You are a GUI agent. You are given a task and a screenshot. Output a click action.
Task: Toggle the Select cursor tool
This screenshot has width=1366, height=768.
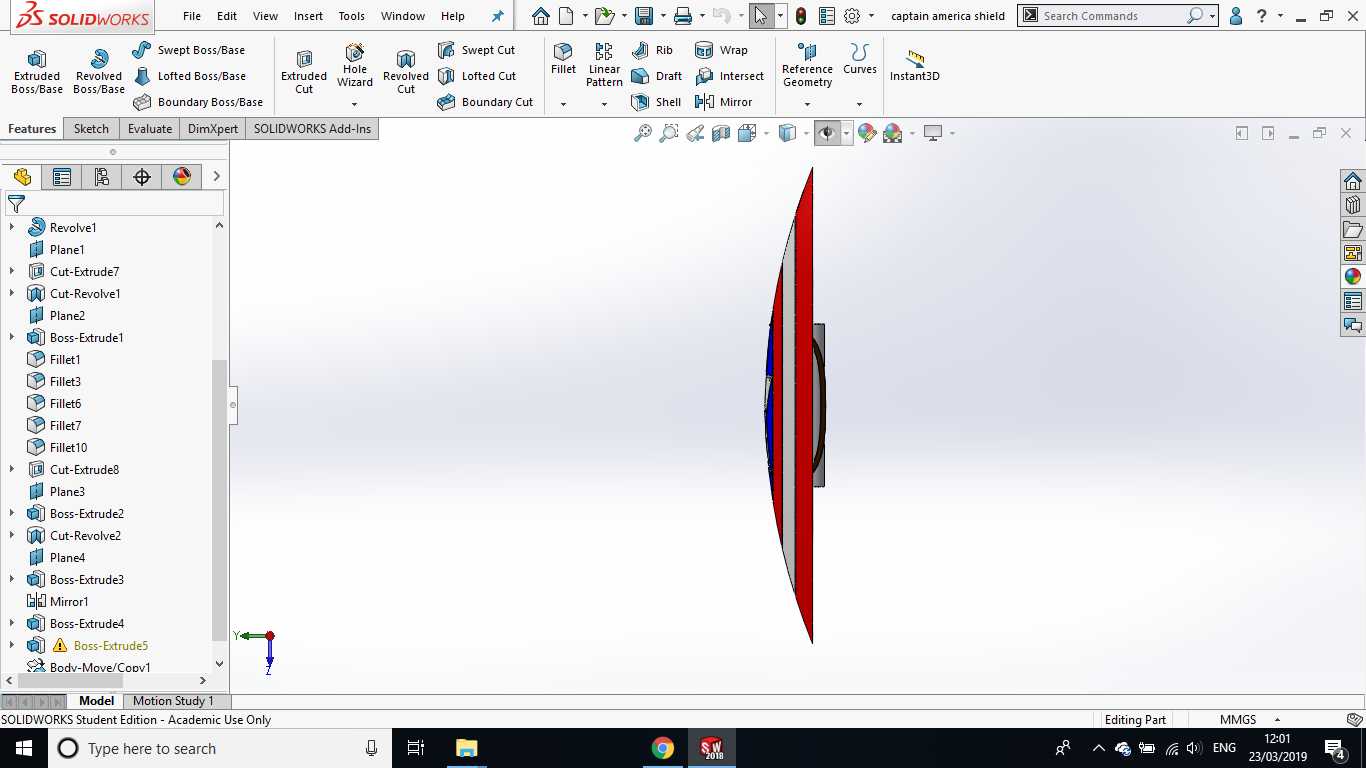click(x=762, y=16)
